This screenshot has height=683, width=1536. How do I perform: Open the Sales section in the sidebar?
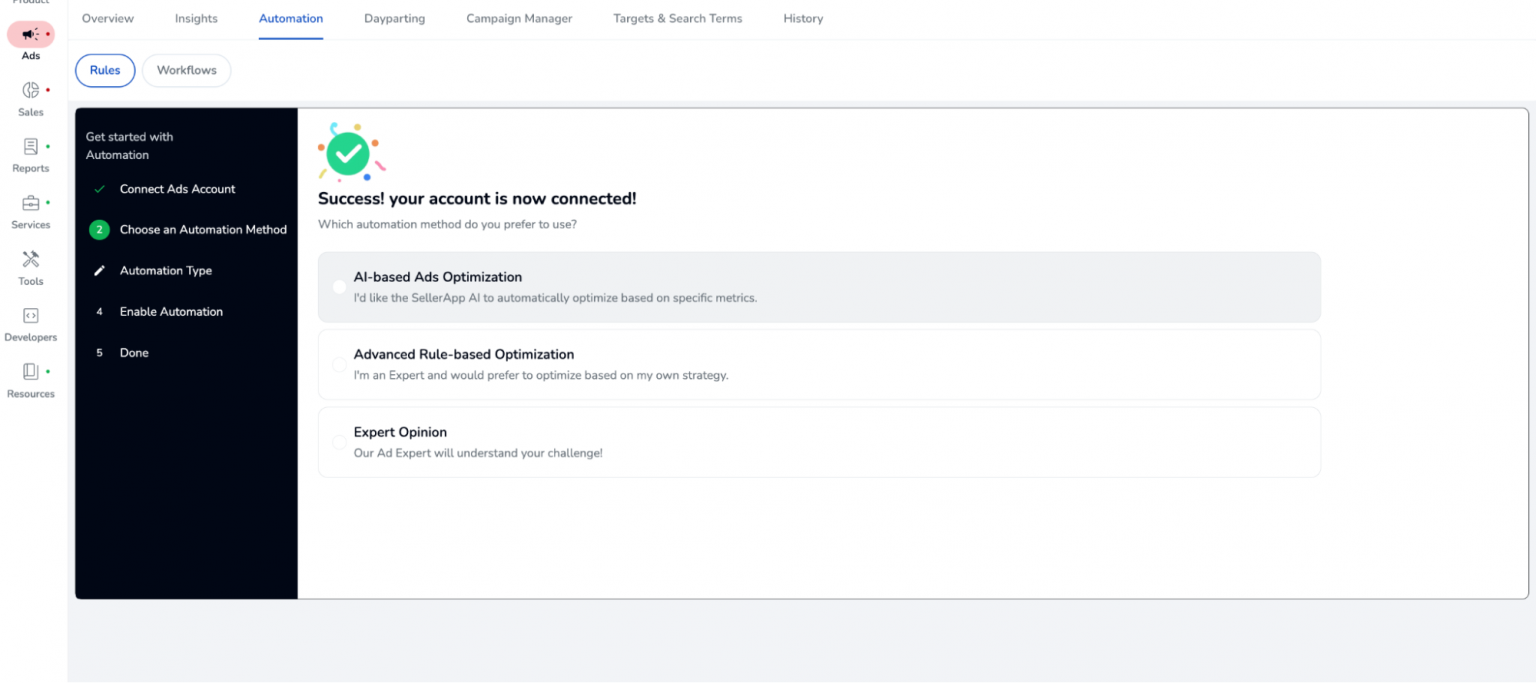click(30, 96)
